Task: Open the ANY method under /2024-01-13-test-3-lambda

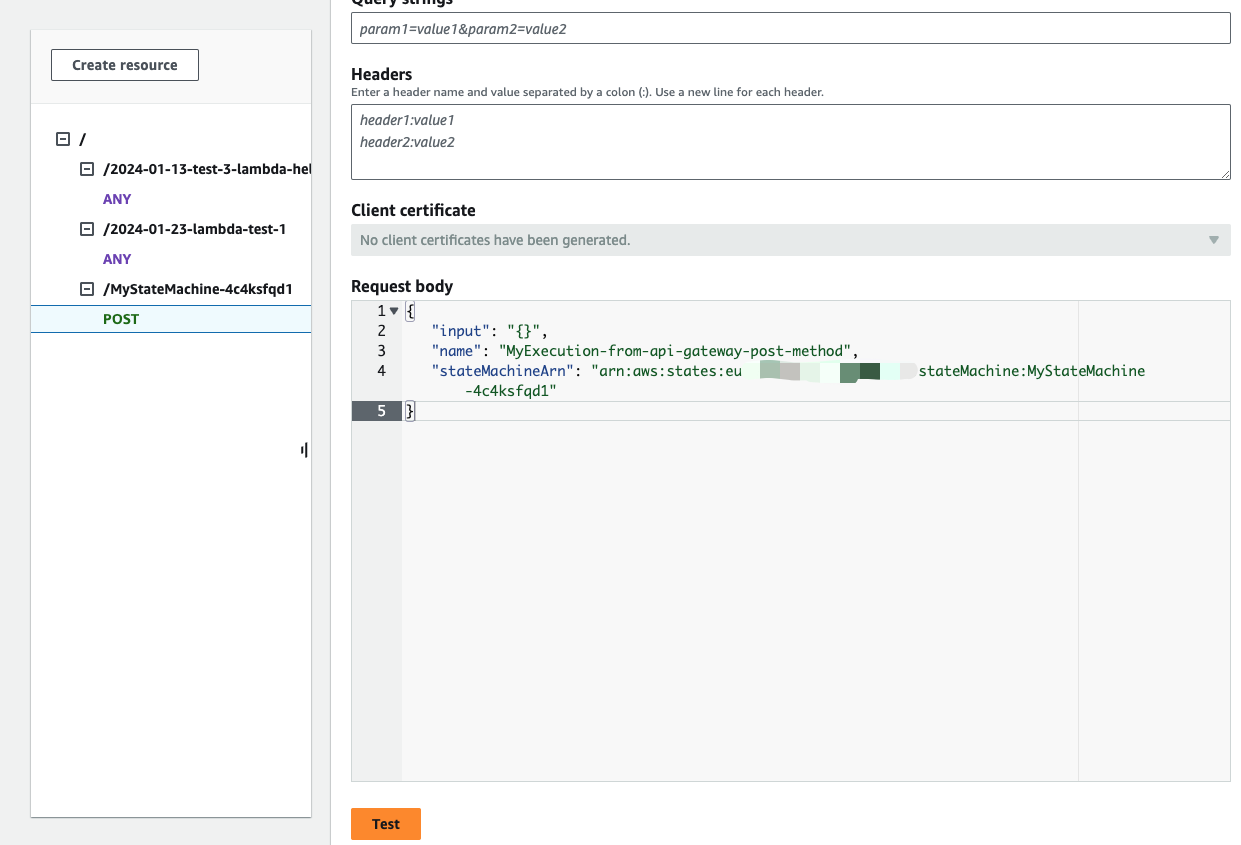Action: pyautogui.click(x=117, y=199)
